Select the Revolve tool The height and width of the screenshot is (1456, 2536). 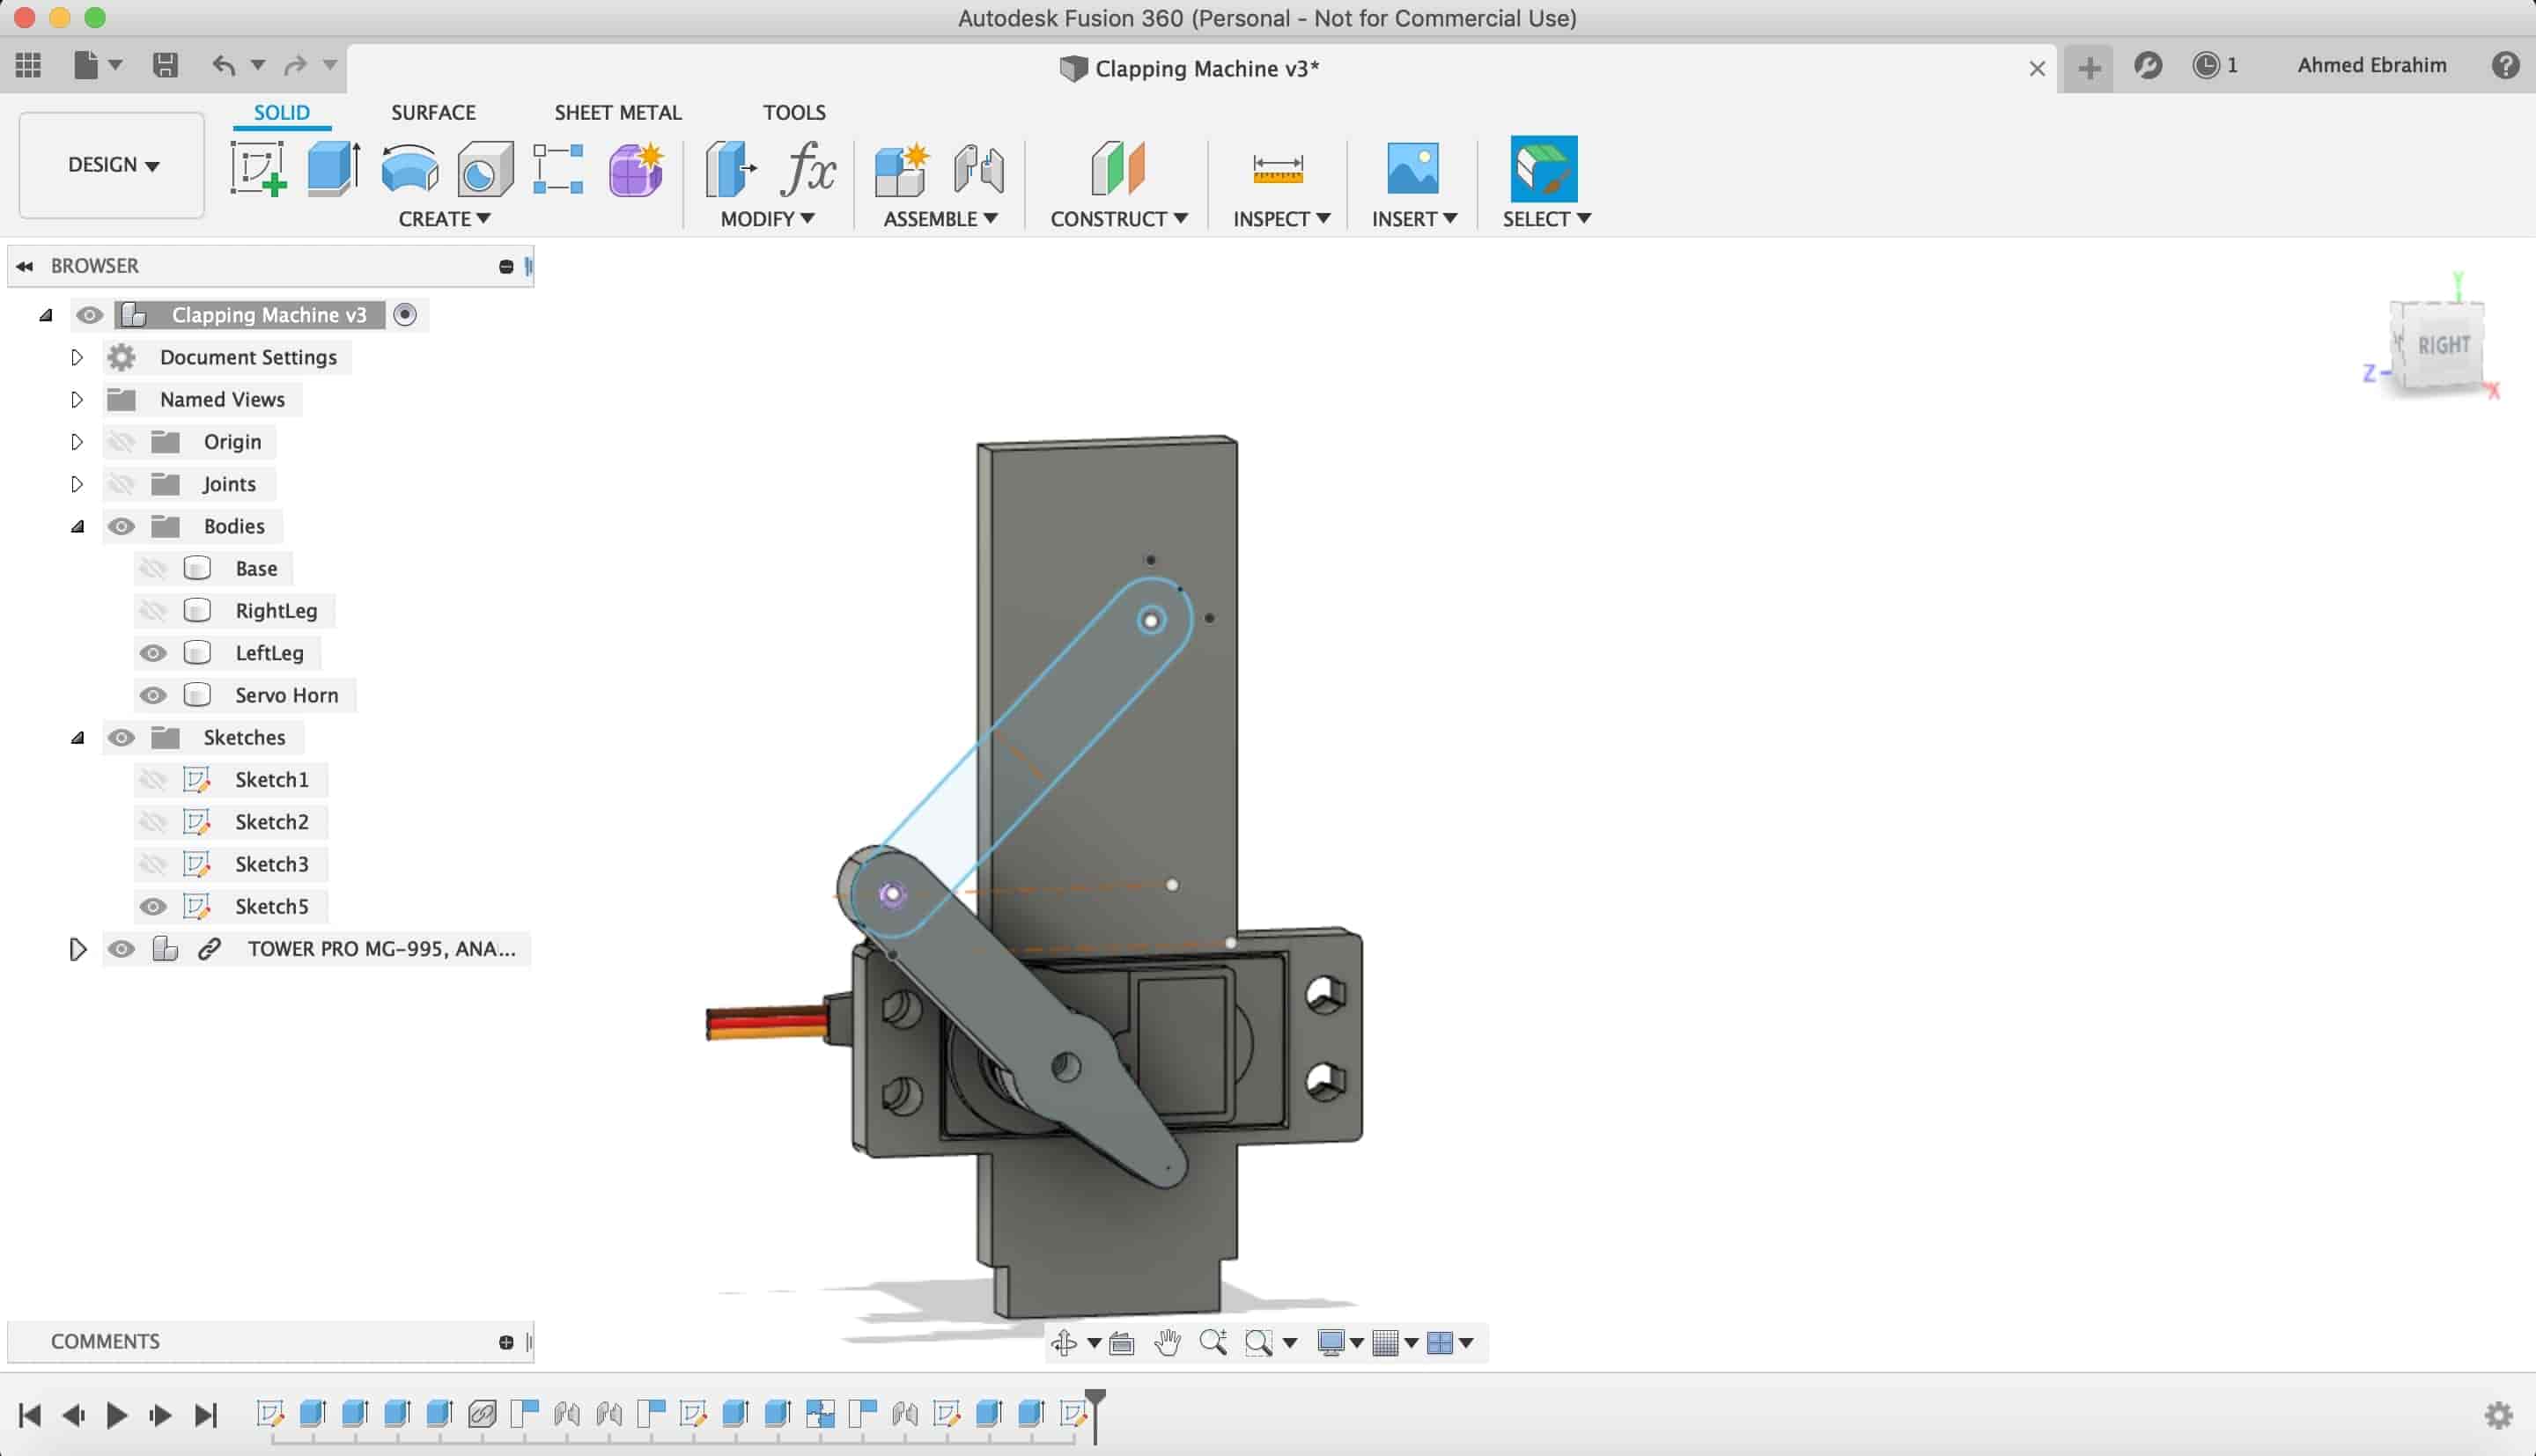[410, 168]
